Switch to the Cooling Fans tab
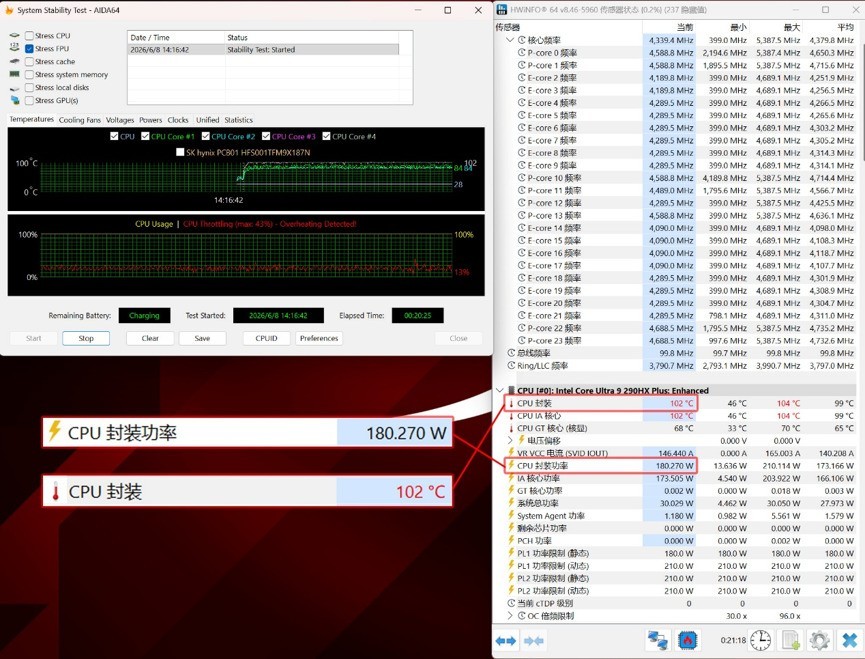The image size is (865, 659). point(80,120)
